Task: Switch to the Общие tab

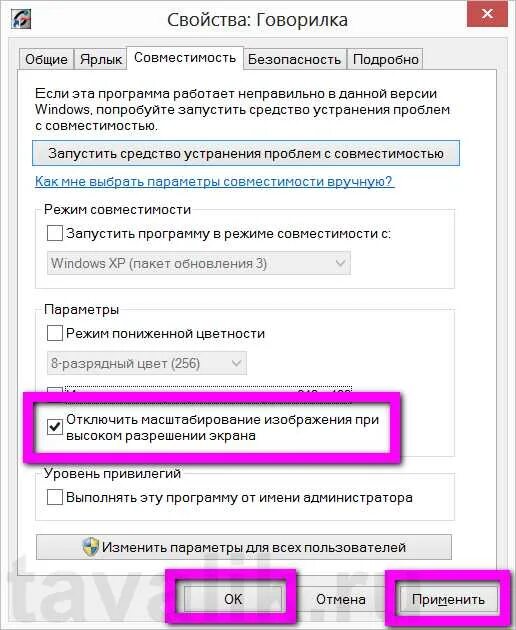Action: [46, 59]
